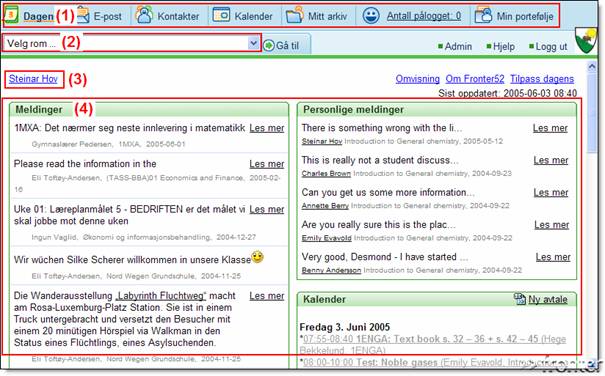The width and height of the screenshot is (605, 376).
Task: Click the Tilpass dagens link
Action: pos(542,79)
